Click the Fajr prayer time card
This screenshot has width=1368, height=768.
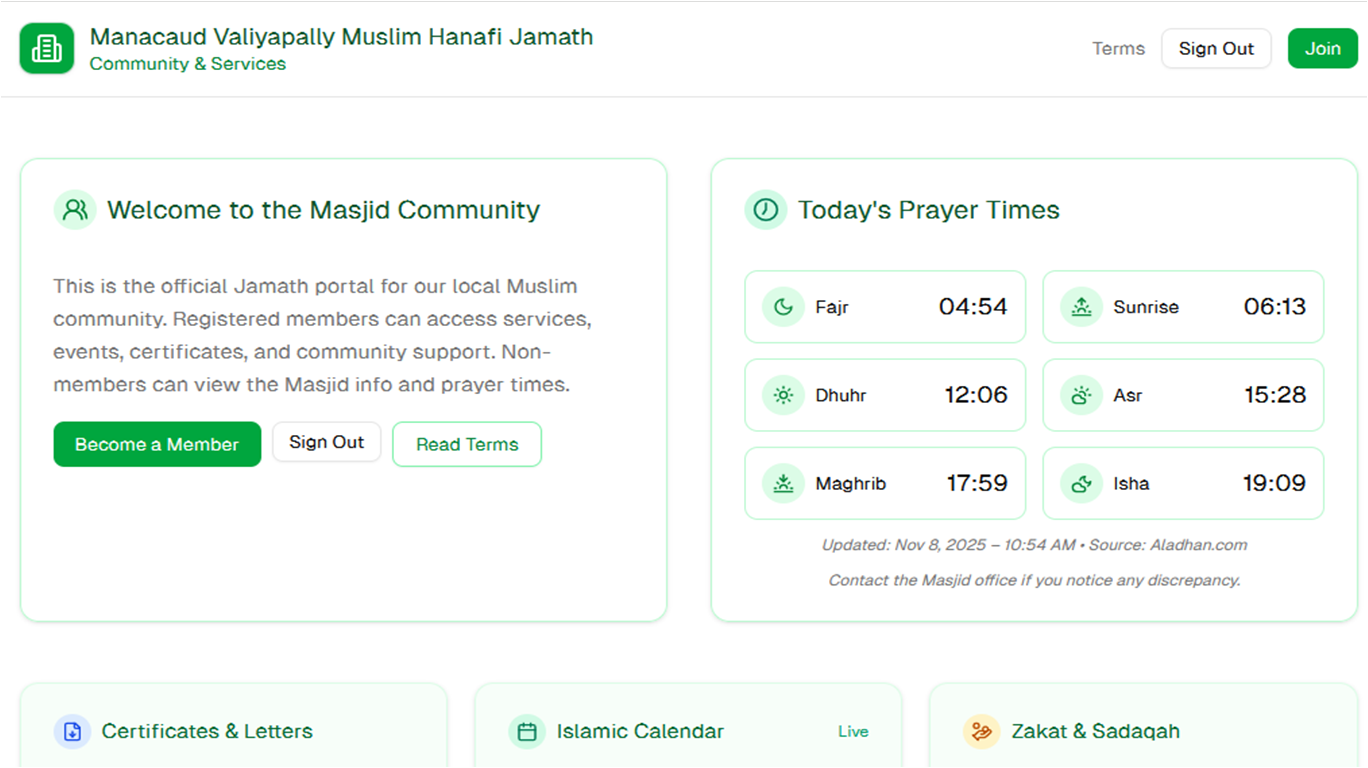point(884,307)
